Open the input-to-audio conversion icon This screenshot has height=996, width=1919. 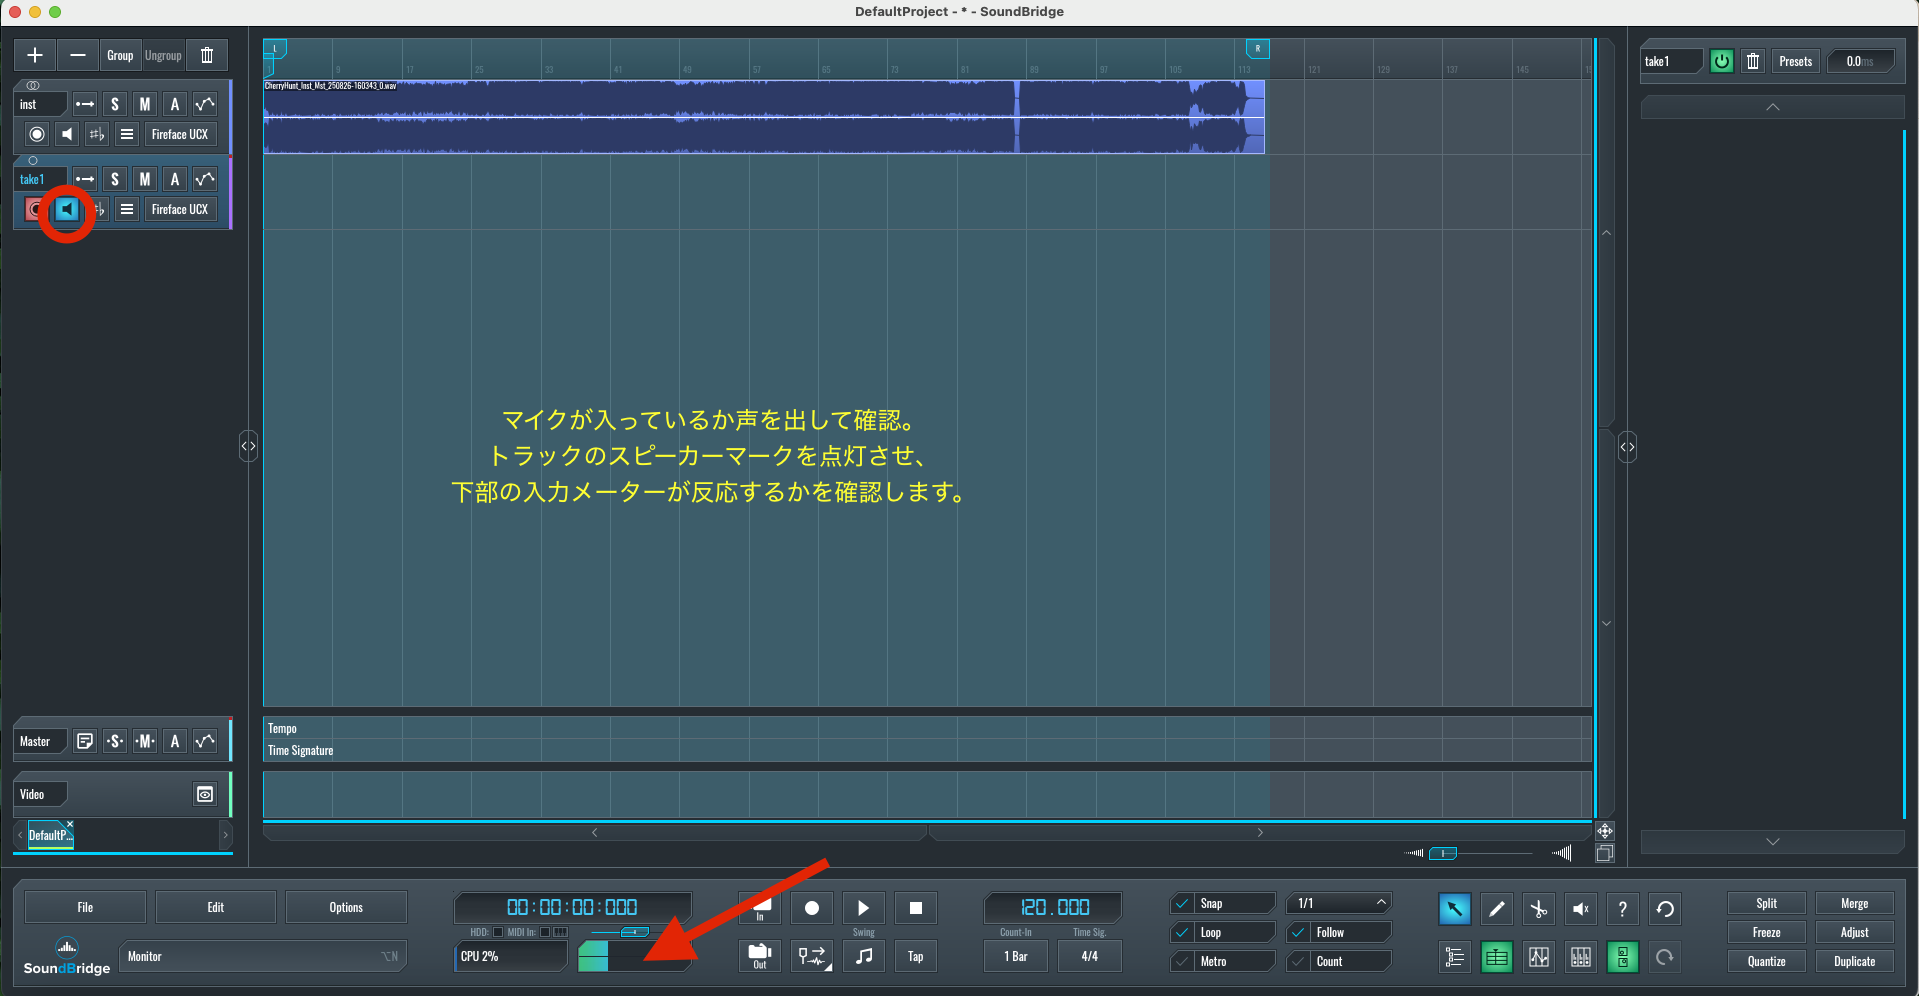[x=812, y=956]
